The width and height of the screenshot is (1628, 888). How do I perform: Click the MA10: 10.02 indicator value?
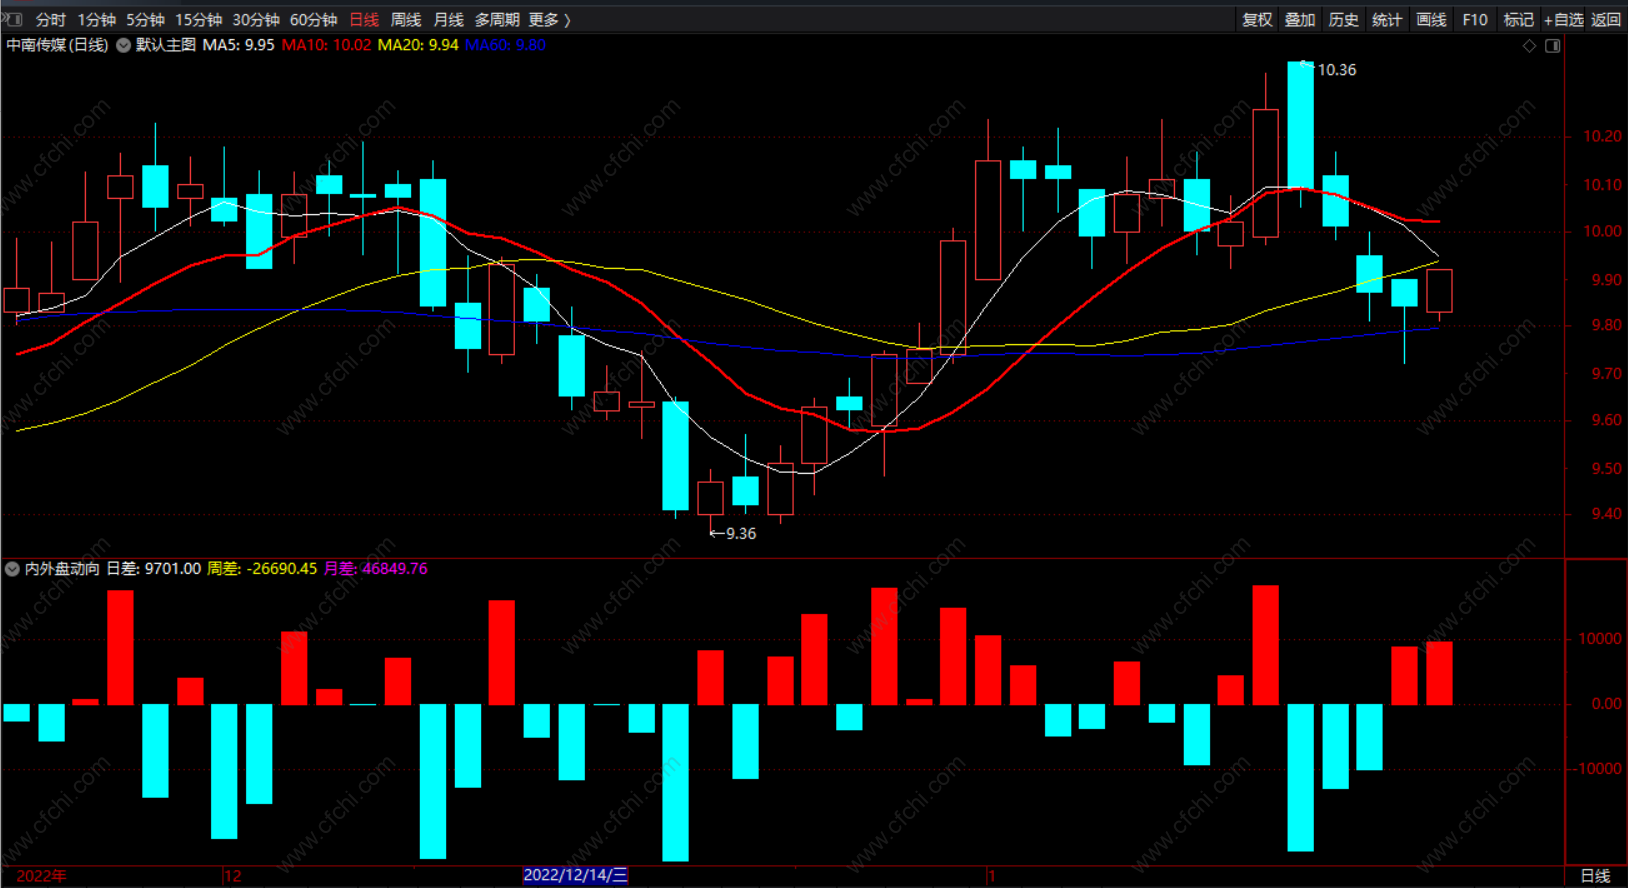pyautogui.click(x=326, y=45)
